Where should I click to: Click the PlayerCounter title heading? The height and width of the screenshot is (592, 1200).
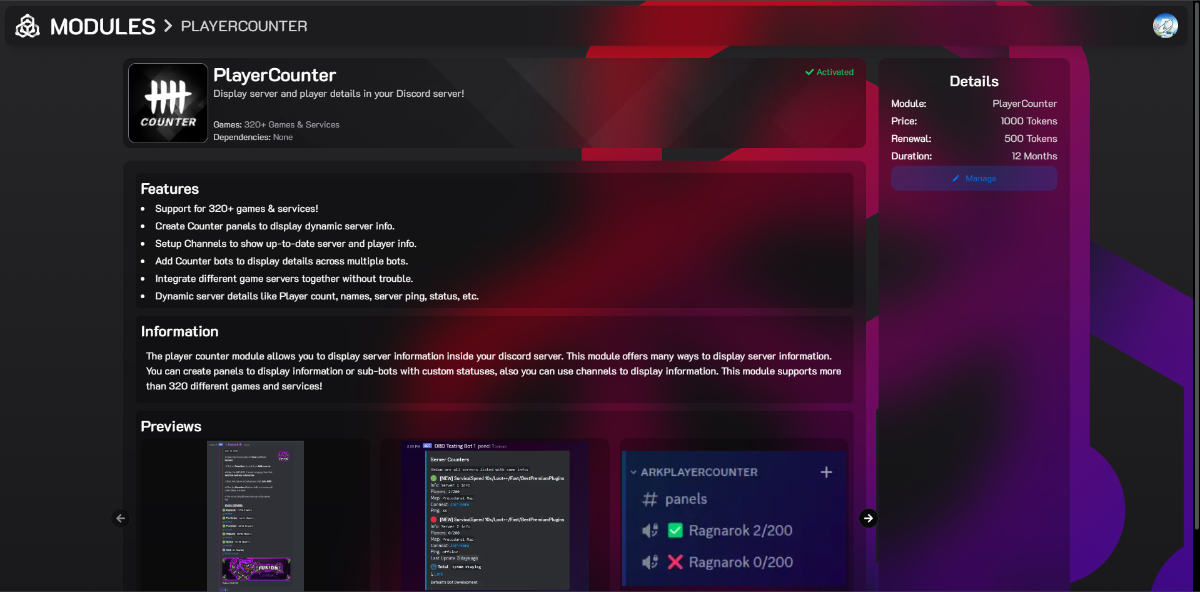pos(275,75)
